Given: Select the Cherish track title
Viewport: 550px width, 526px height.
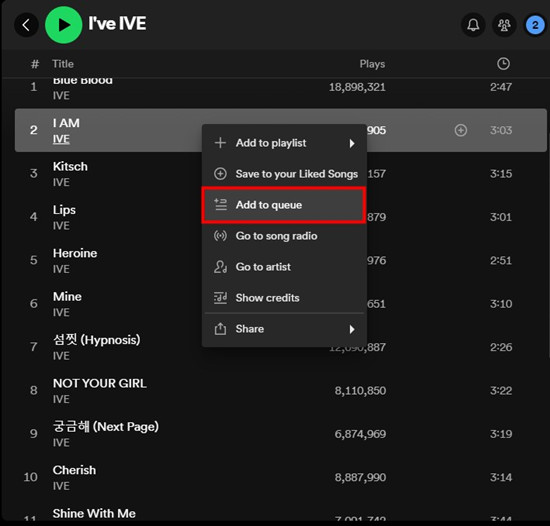Looking at the screenshot, I should [x=74, y=470].
